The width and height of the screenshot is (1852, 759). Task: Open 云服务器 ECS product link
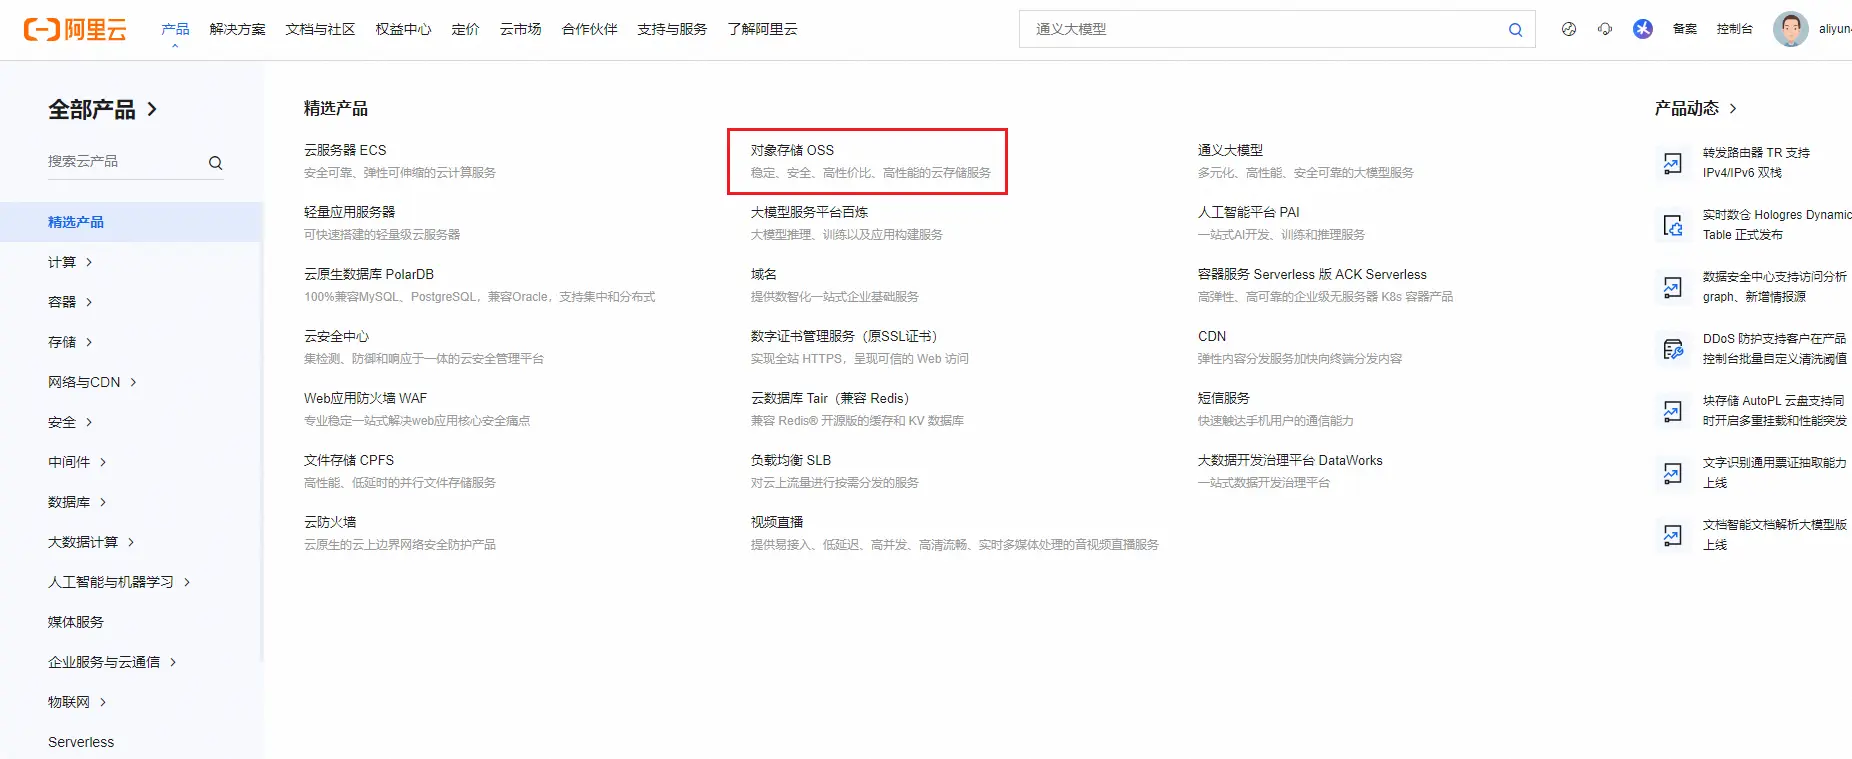tap(345, 150)
